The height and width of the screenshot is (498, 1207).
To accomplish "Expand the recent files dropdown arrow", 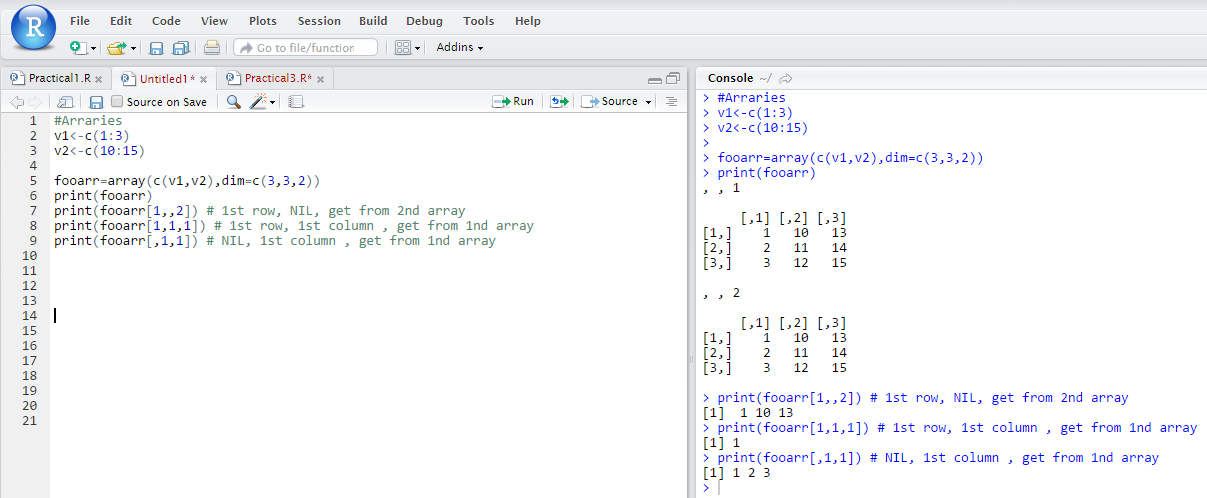I will [x=133, y=48].
